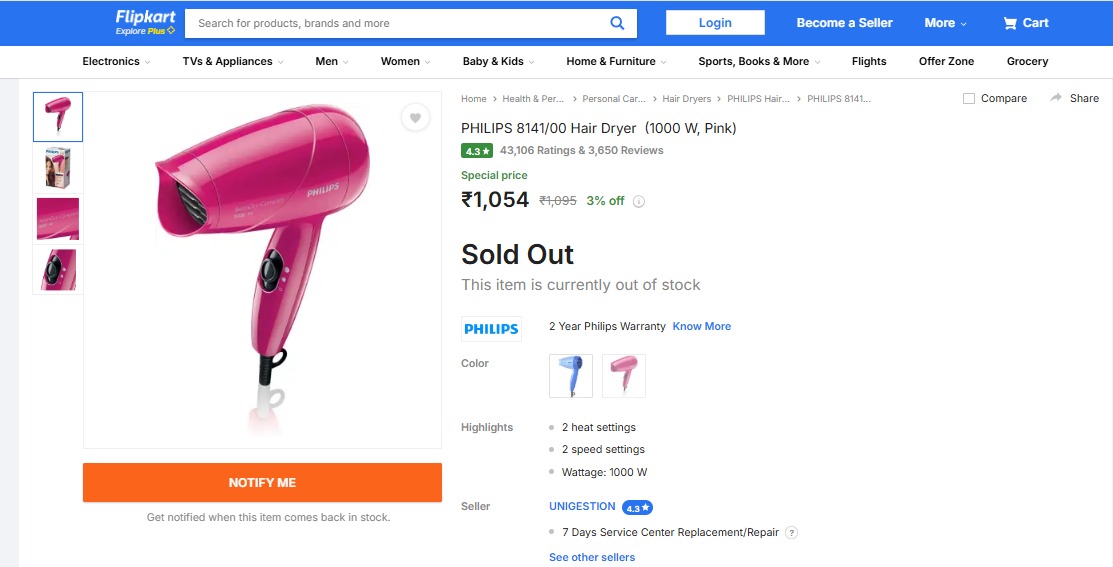
Task: Expand the Electronics category menu
Action: (116, 61)
